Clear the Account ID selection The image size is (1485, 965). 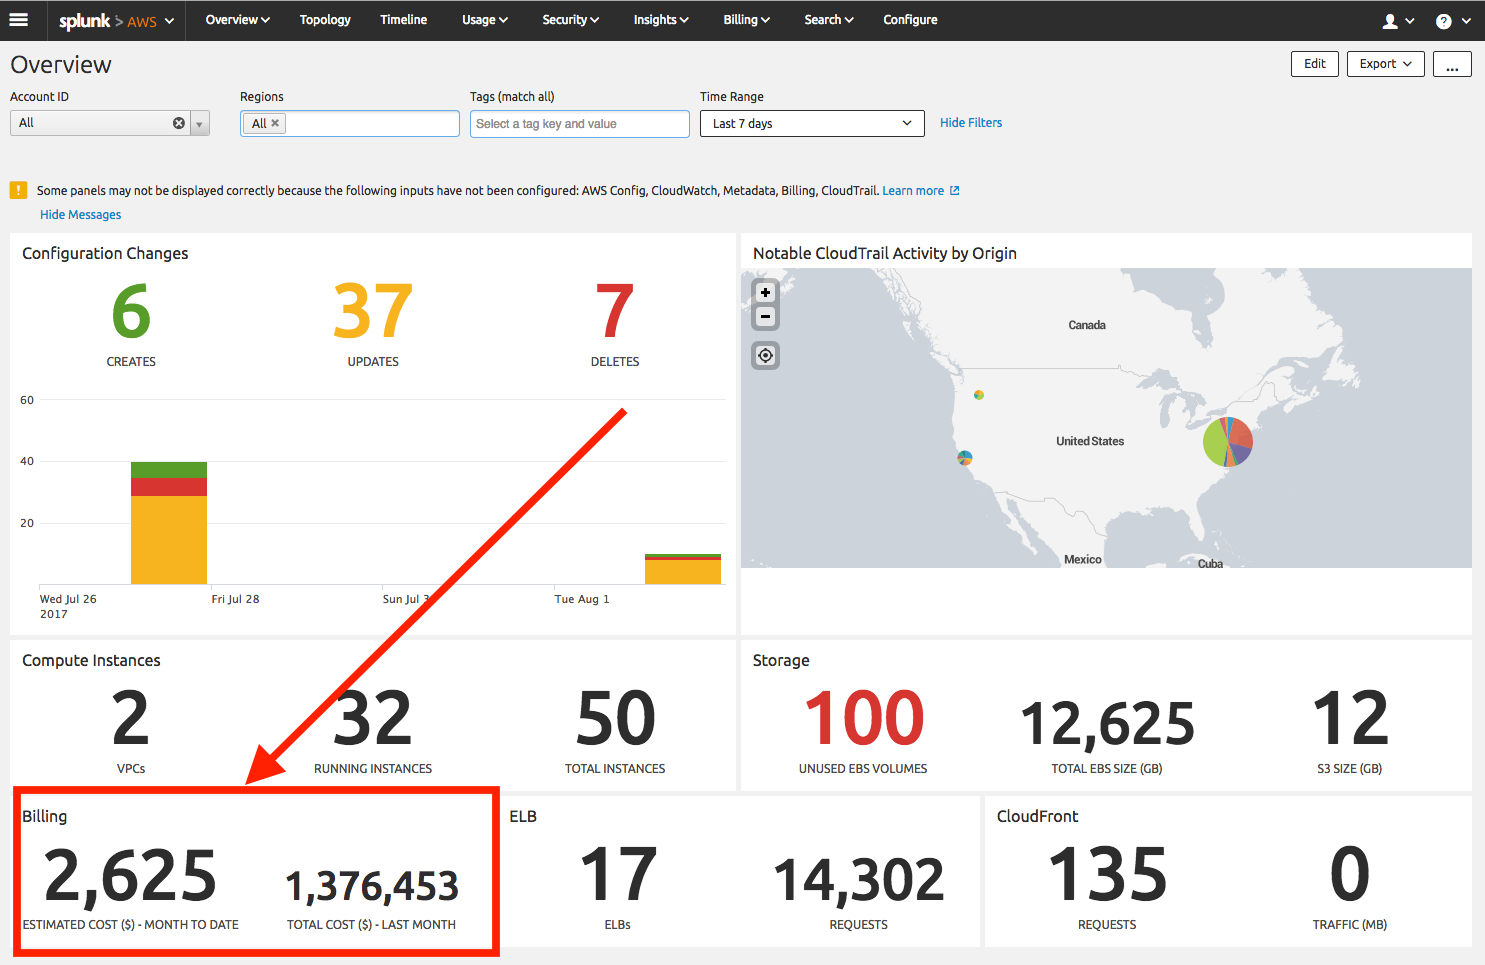pyautogui.click(x=179, y=123)
